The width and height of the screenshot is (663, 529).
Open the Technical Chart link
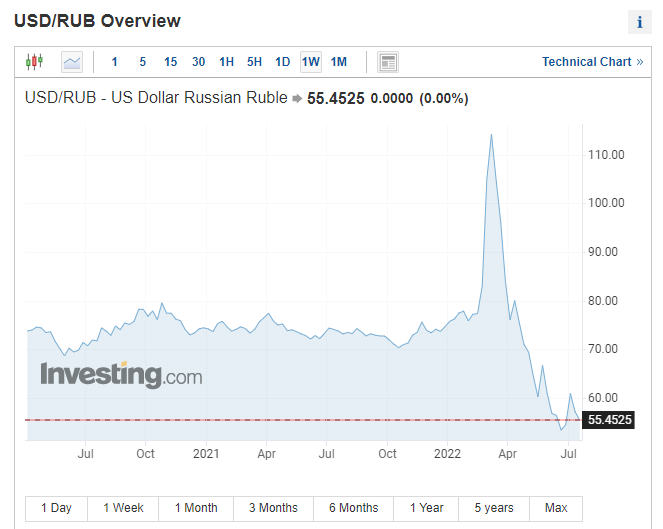pyautogui.click(x=592, y=62)
